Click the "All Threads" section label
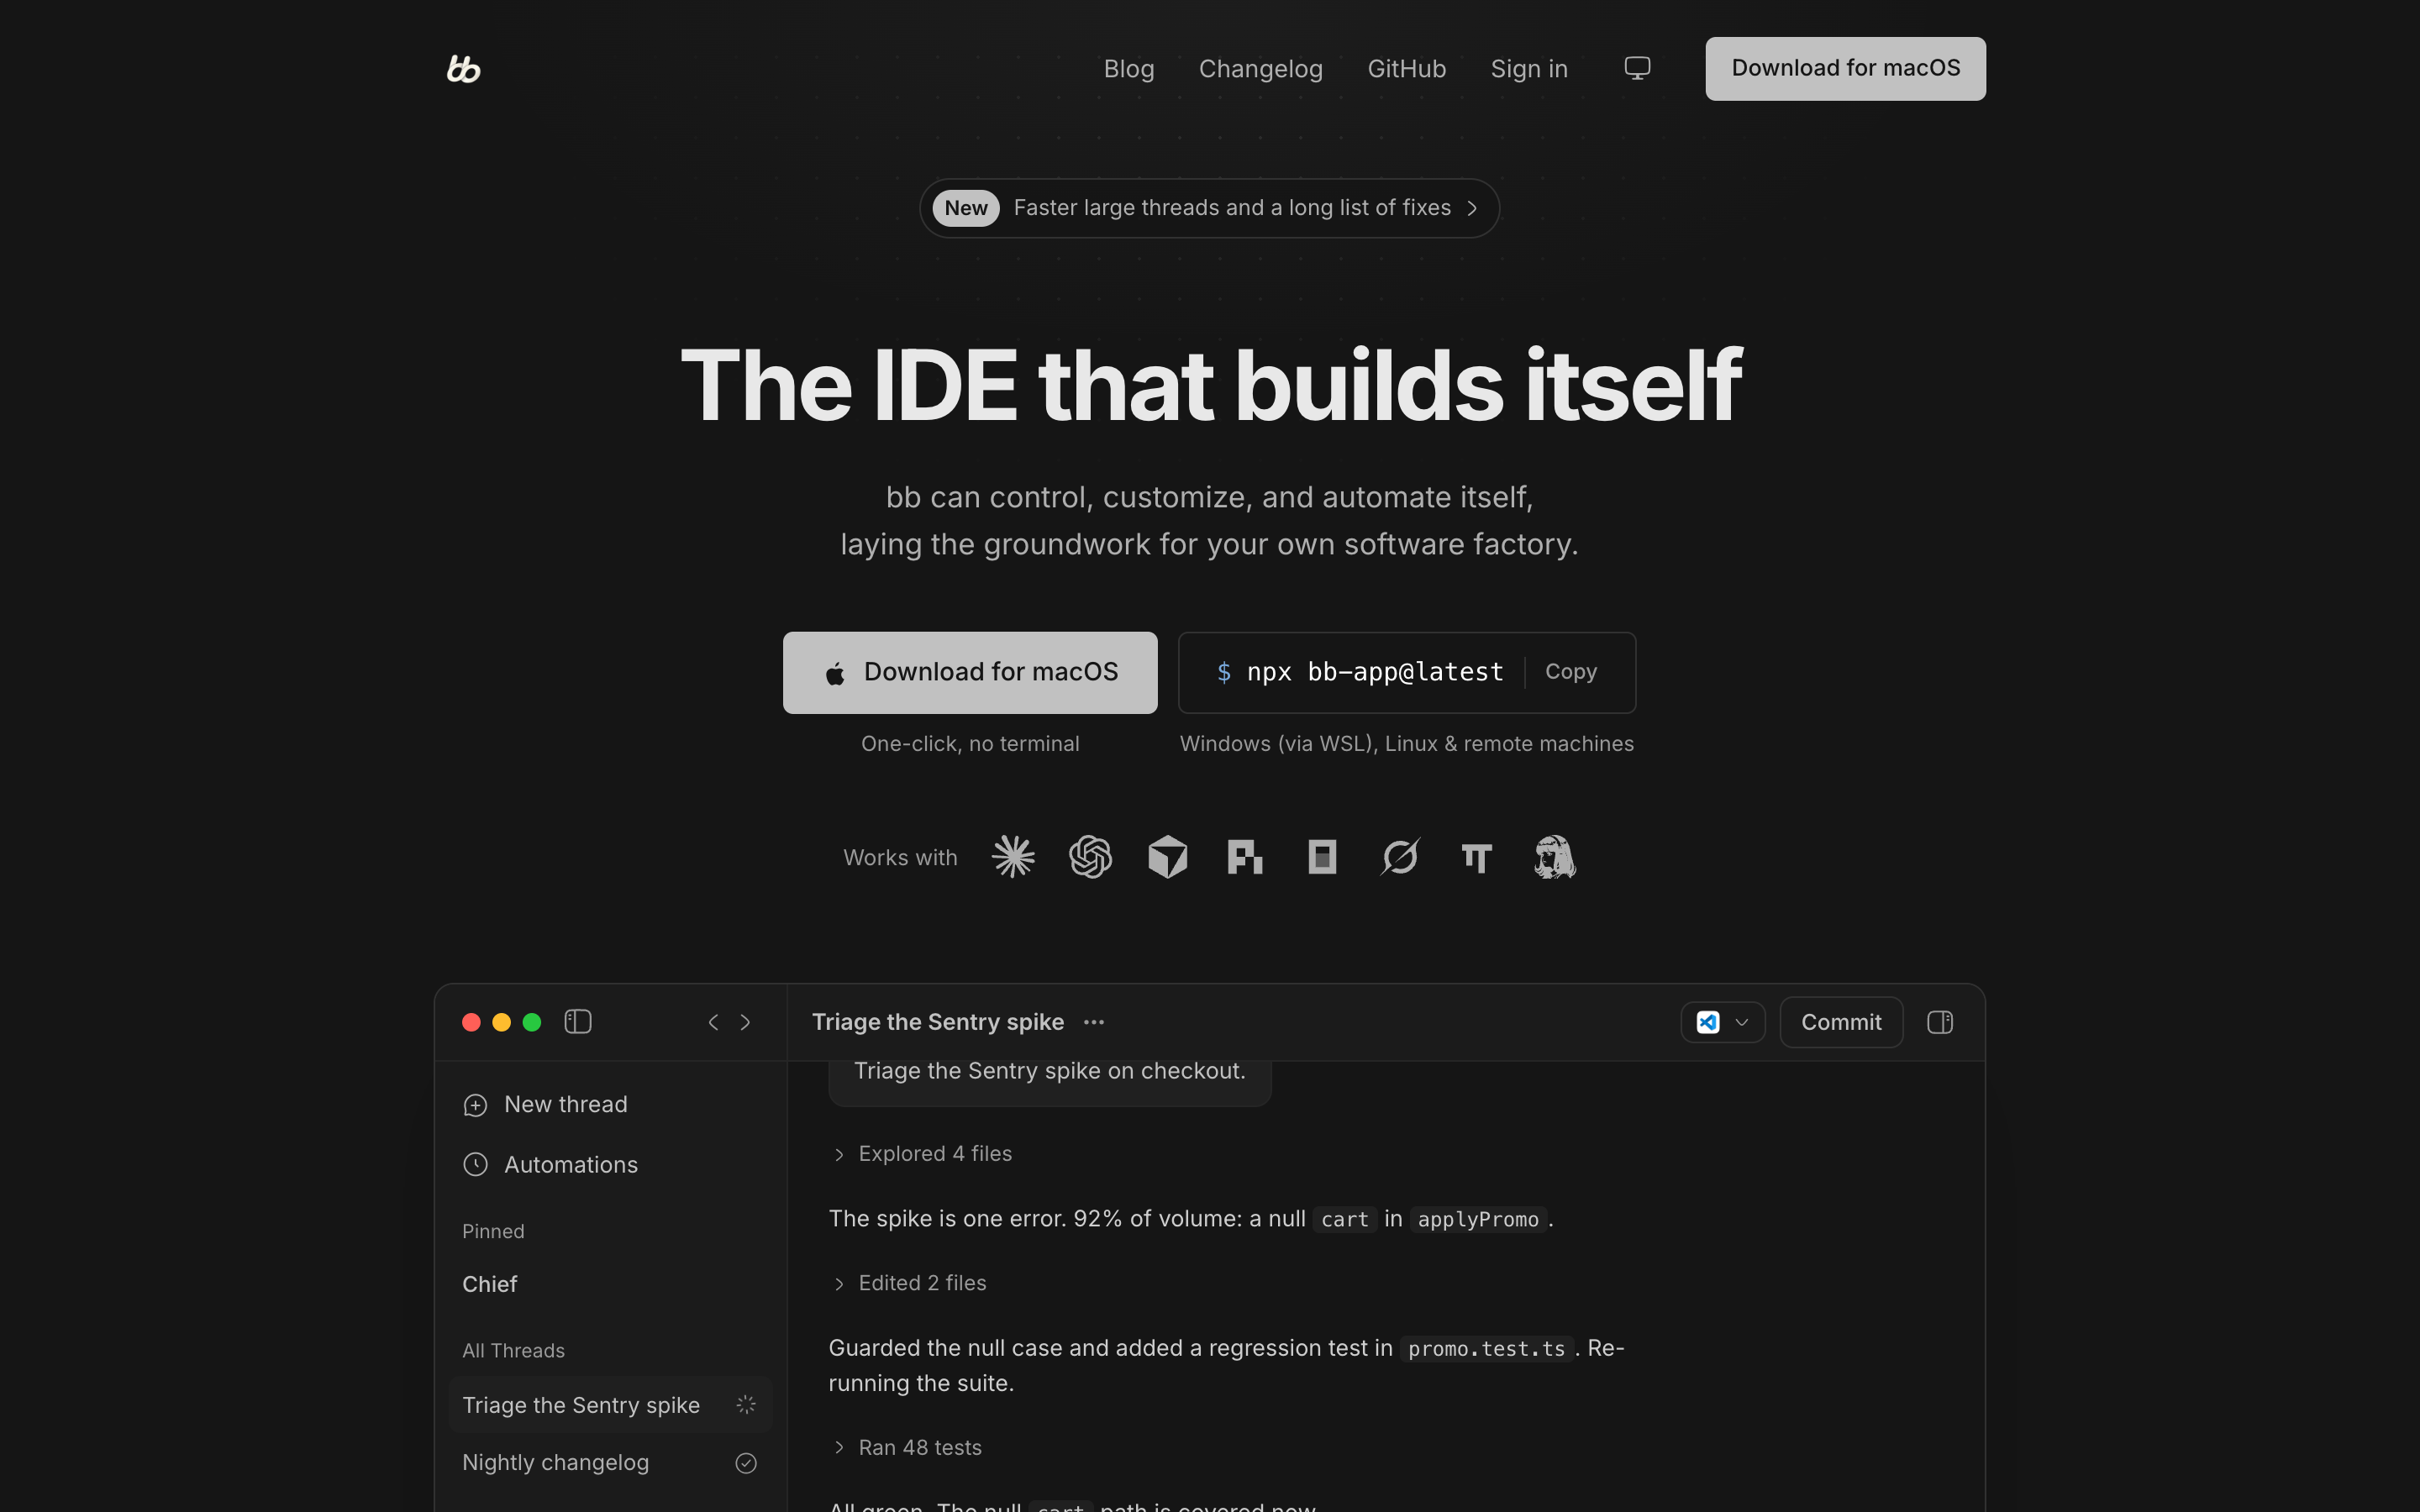This screenshot has width=2420, height=1512. click(x=513, y=1351)
